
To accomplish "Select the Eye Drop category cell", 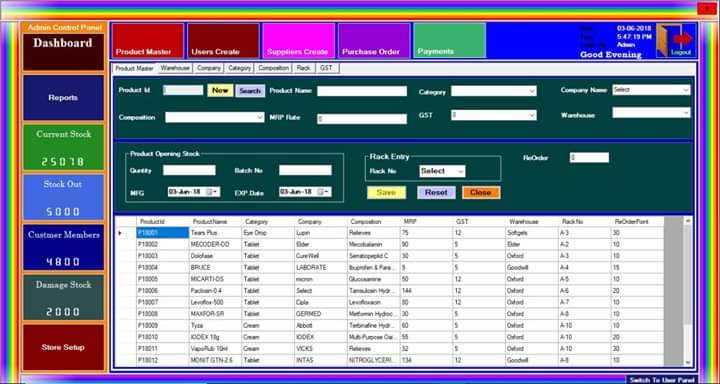I will pyautogui.click(x=268, y=233).
